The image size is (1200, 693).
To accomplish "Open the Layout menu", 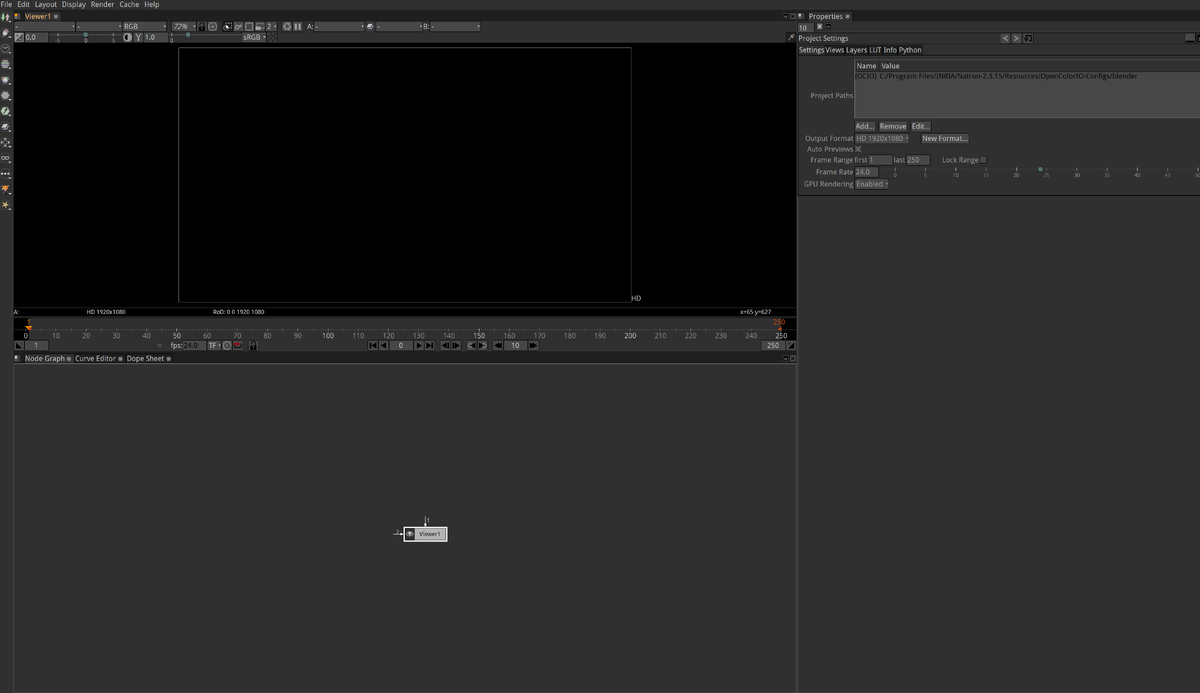I will click(46, 4).
